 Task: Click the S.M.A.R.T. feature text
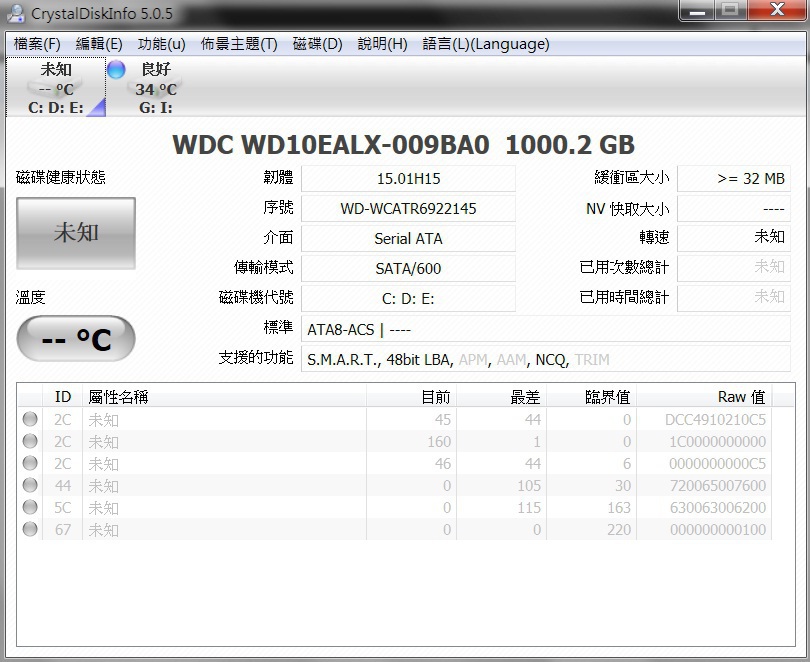click(x=344, y=359)
